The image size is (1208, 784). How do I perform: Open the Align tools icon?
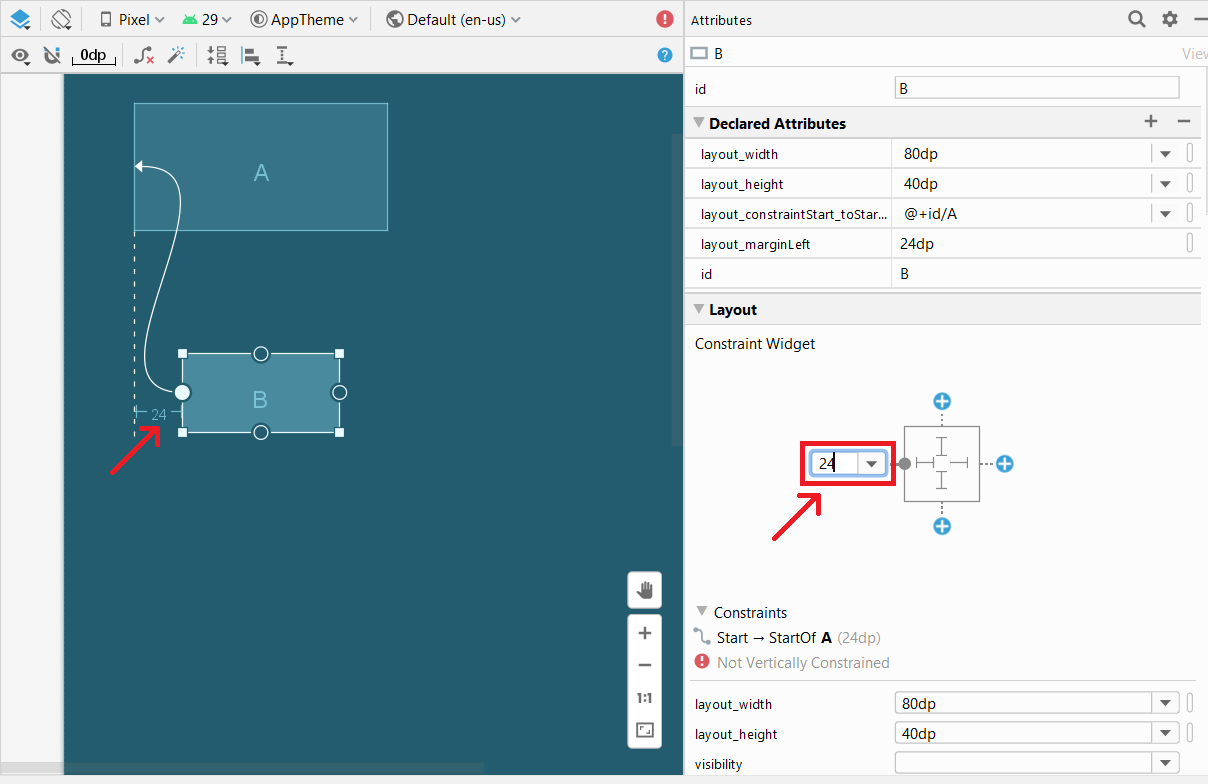[x=252, y=55]
